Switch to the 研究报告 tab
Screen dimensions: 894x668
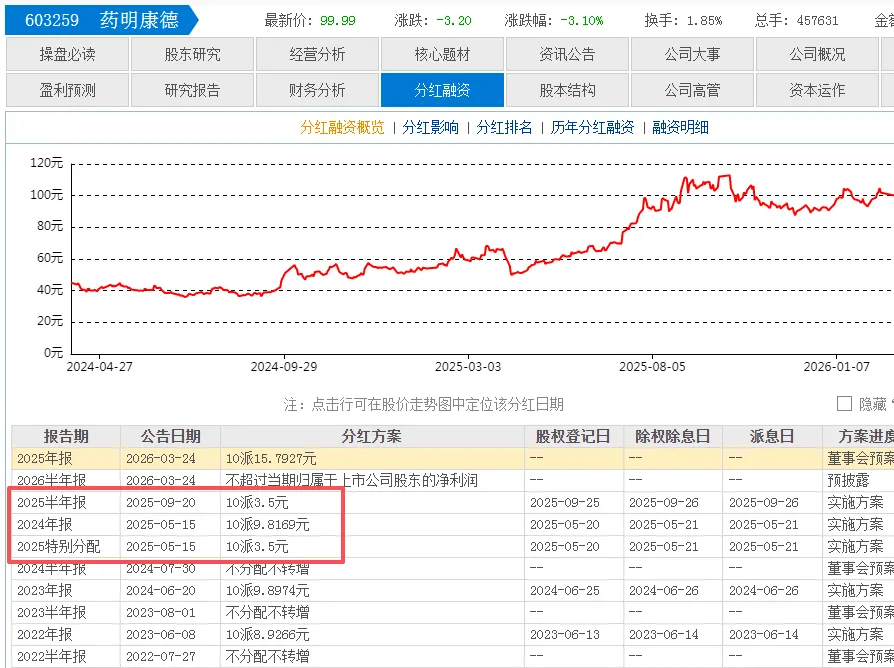pos(192,90)
